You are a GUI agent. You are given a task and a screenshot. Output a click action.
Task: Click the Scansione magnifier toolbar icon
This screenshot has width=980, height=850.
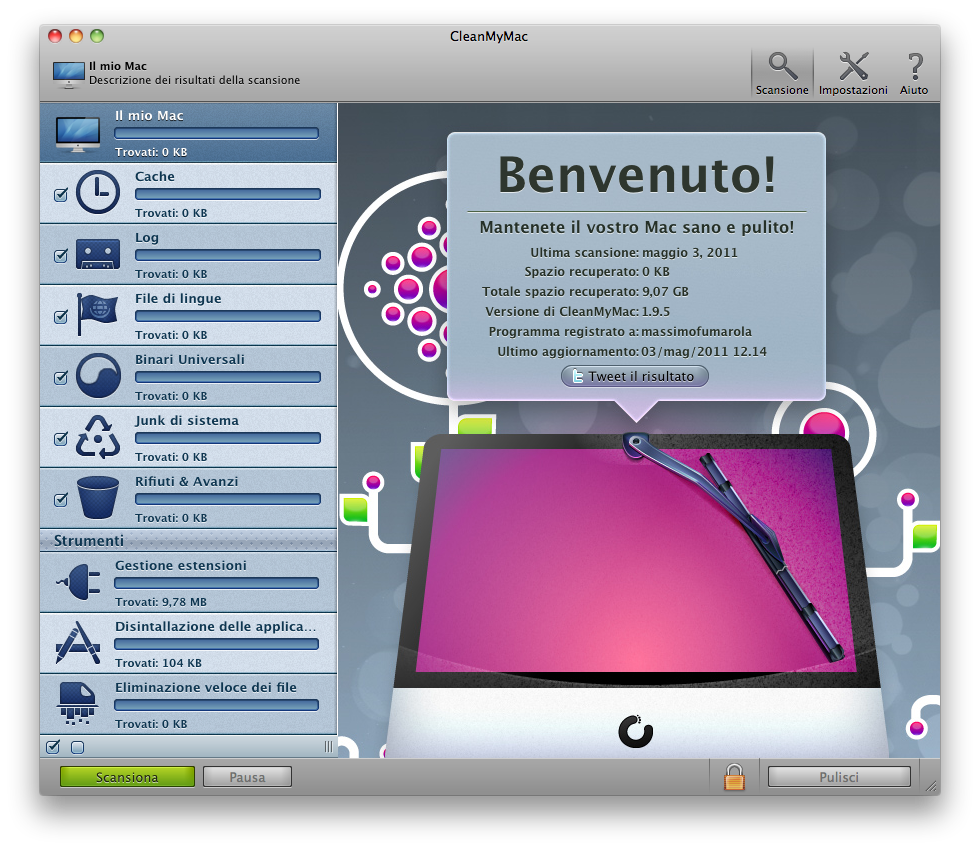[782, 67]
